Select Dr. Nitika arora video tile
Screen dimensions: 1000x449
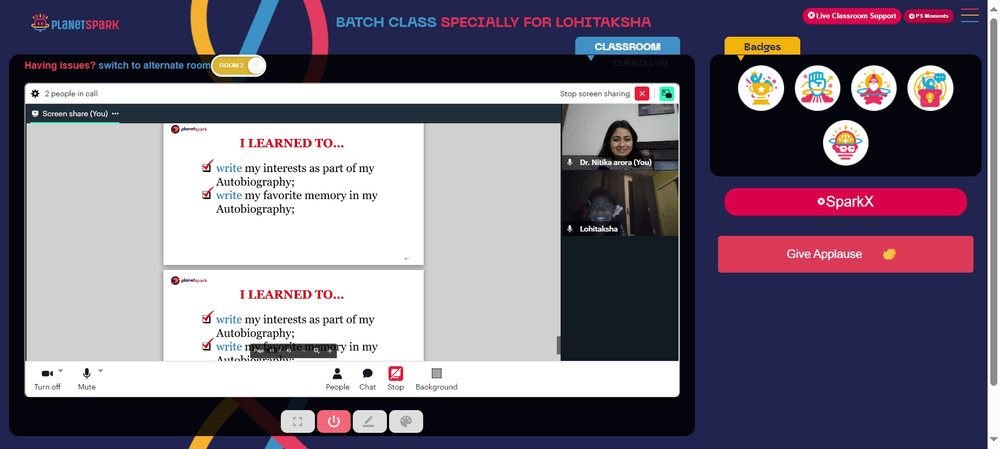[620, 137]
